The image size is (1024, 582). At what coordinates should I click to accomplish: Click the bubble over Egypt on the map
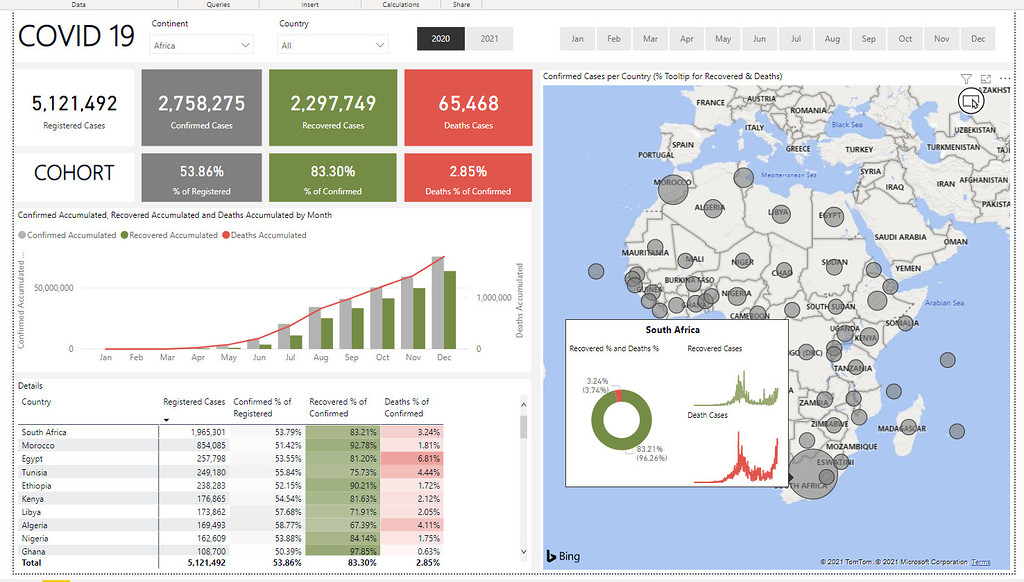coord(834,216)
